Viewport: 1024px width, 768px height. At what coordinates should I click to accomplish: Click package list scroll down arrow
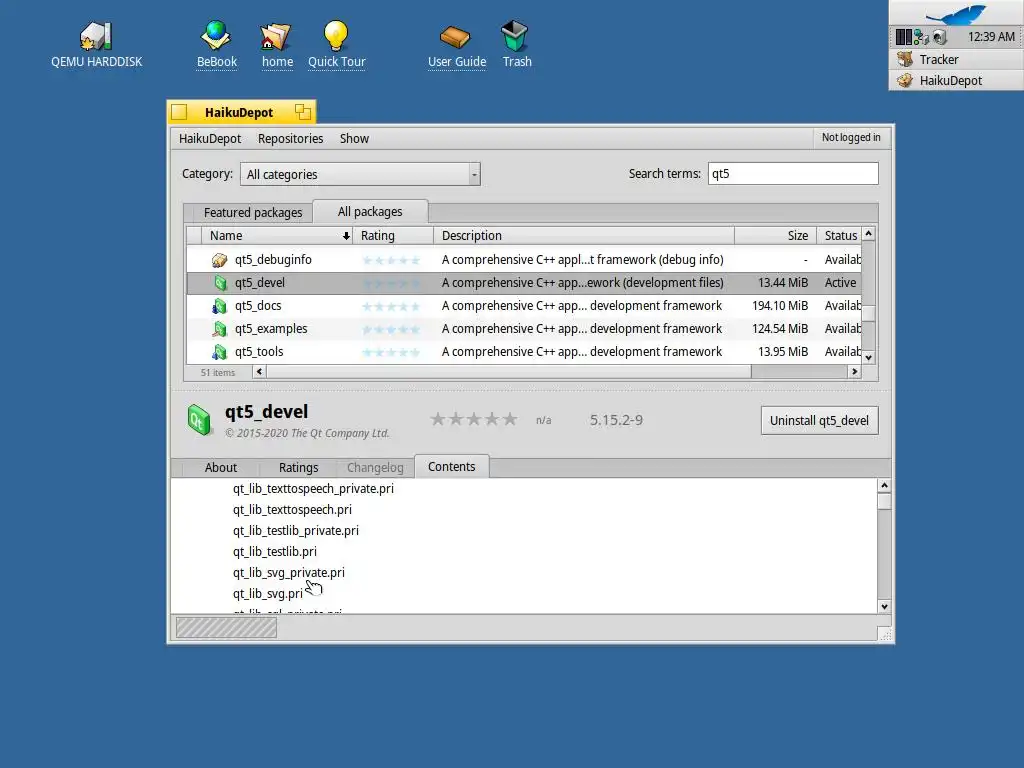coord(869,357)
